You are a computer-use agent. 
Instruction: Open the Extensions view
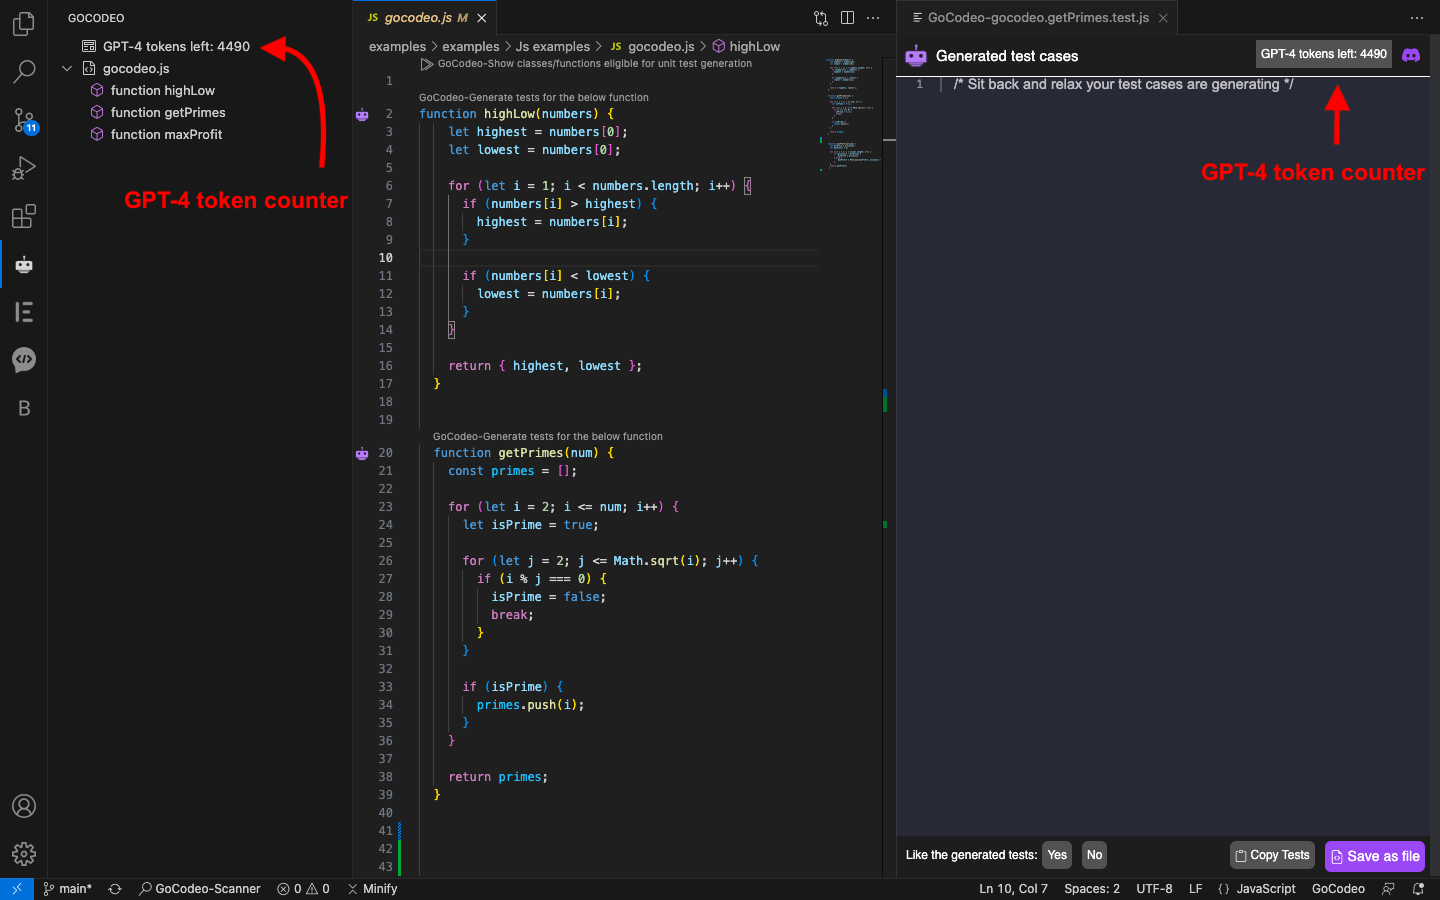pyautogui.click(x=23, y=216)
